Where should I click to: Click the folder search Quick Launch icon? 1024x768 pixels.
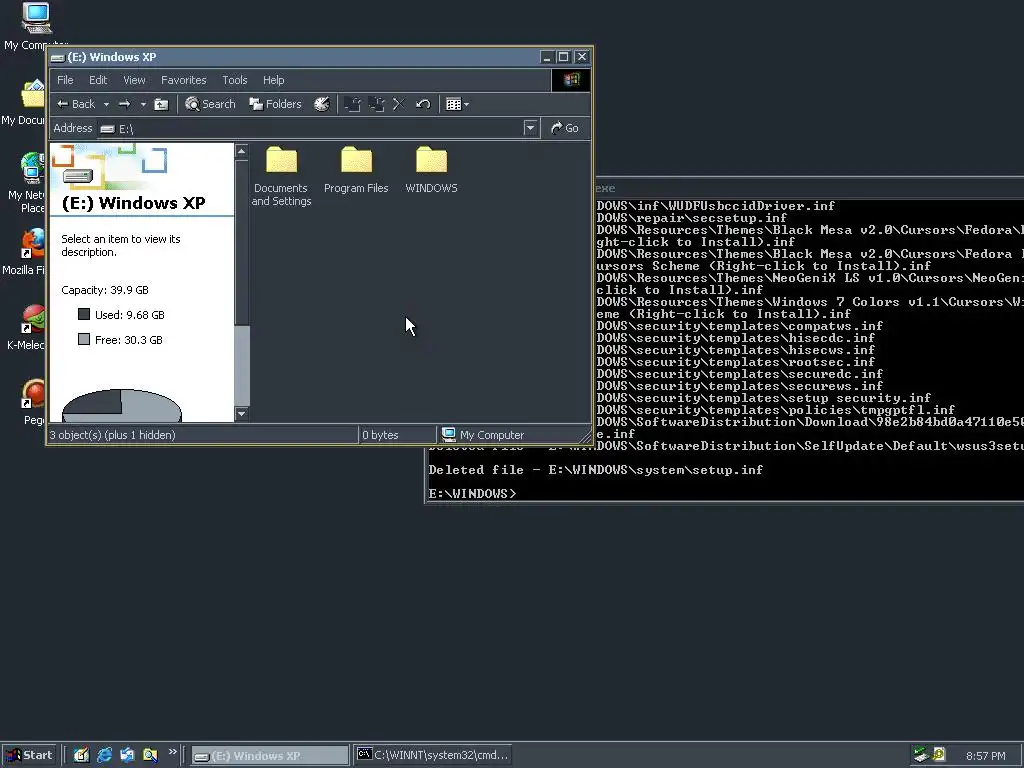click(x=150, y=756)
